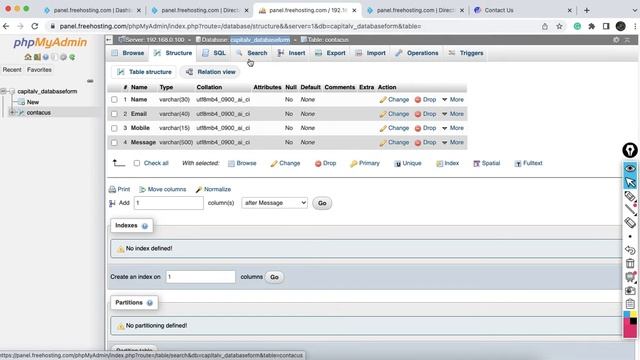Click the contacus table icon in tree
Screen dimensions: 640x360
pyautogui.click(x=22, y=113)
